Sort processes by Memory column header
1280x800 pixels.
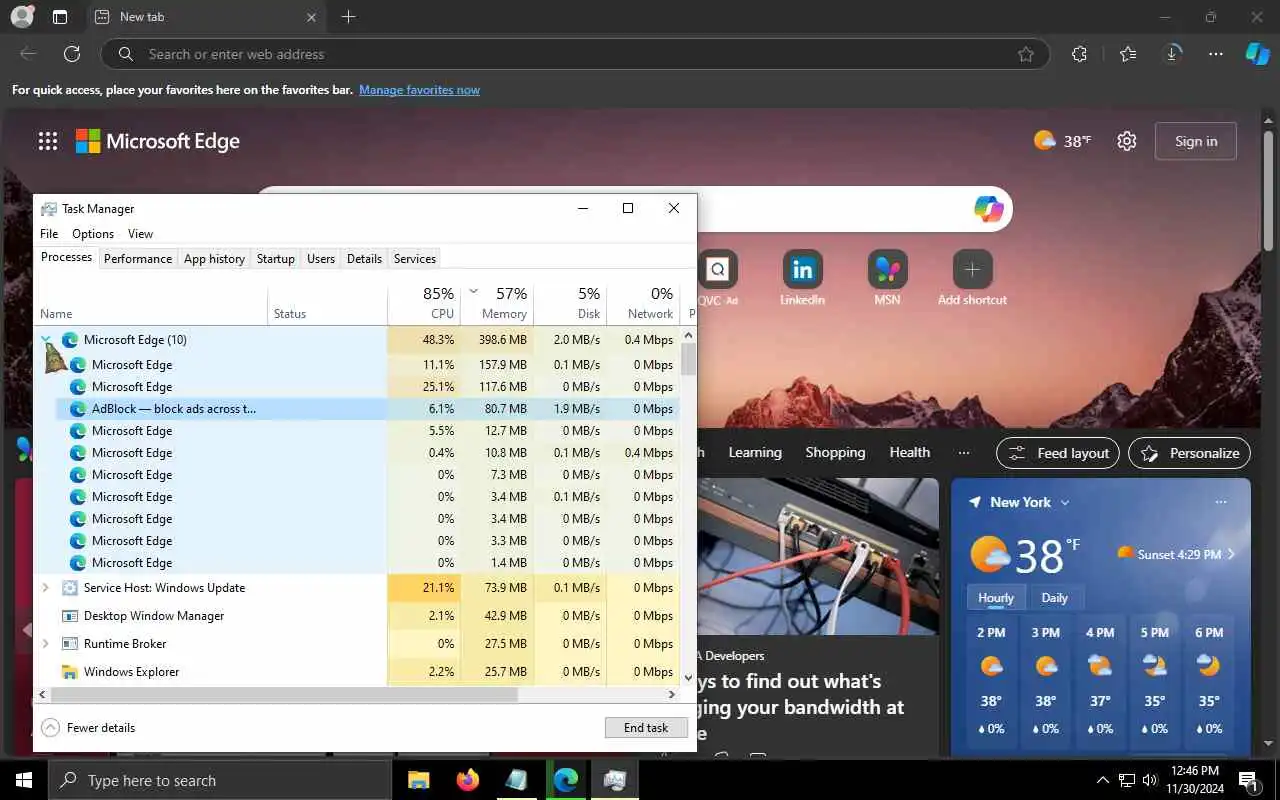point(497,303)
